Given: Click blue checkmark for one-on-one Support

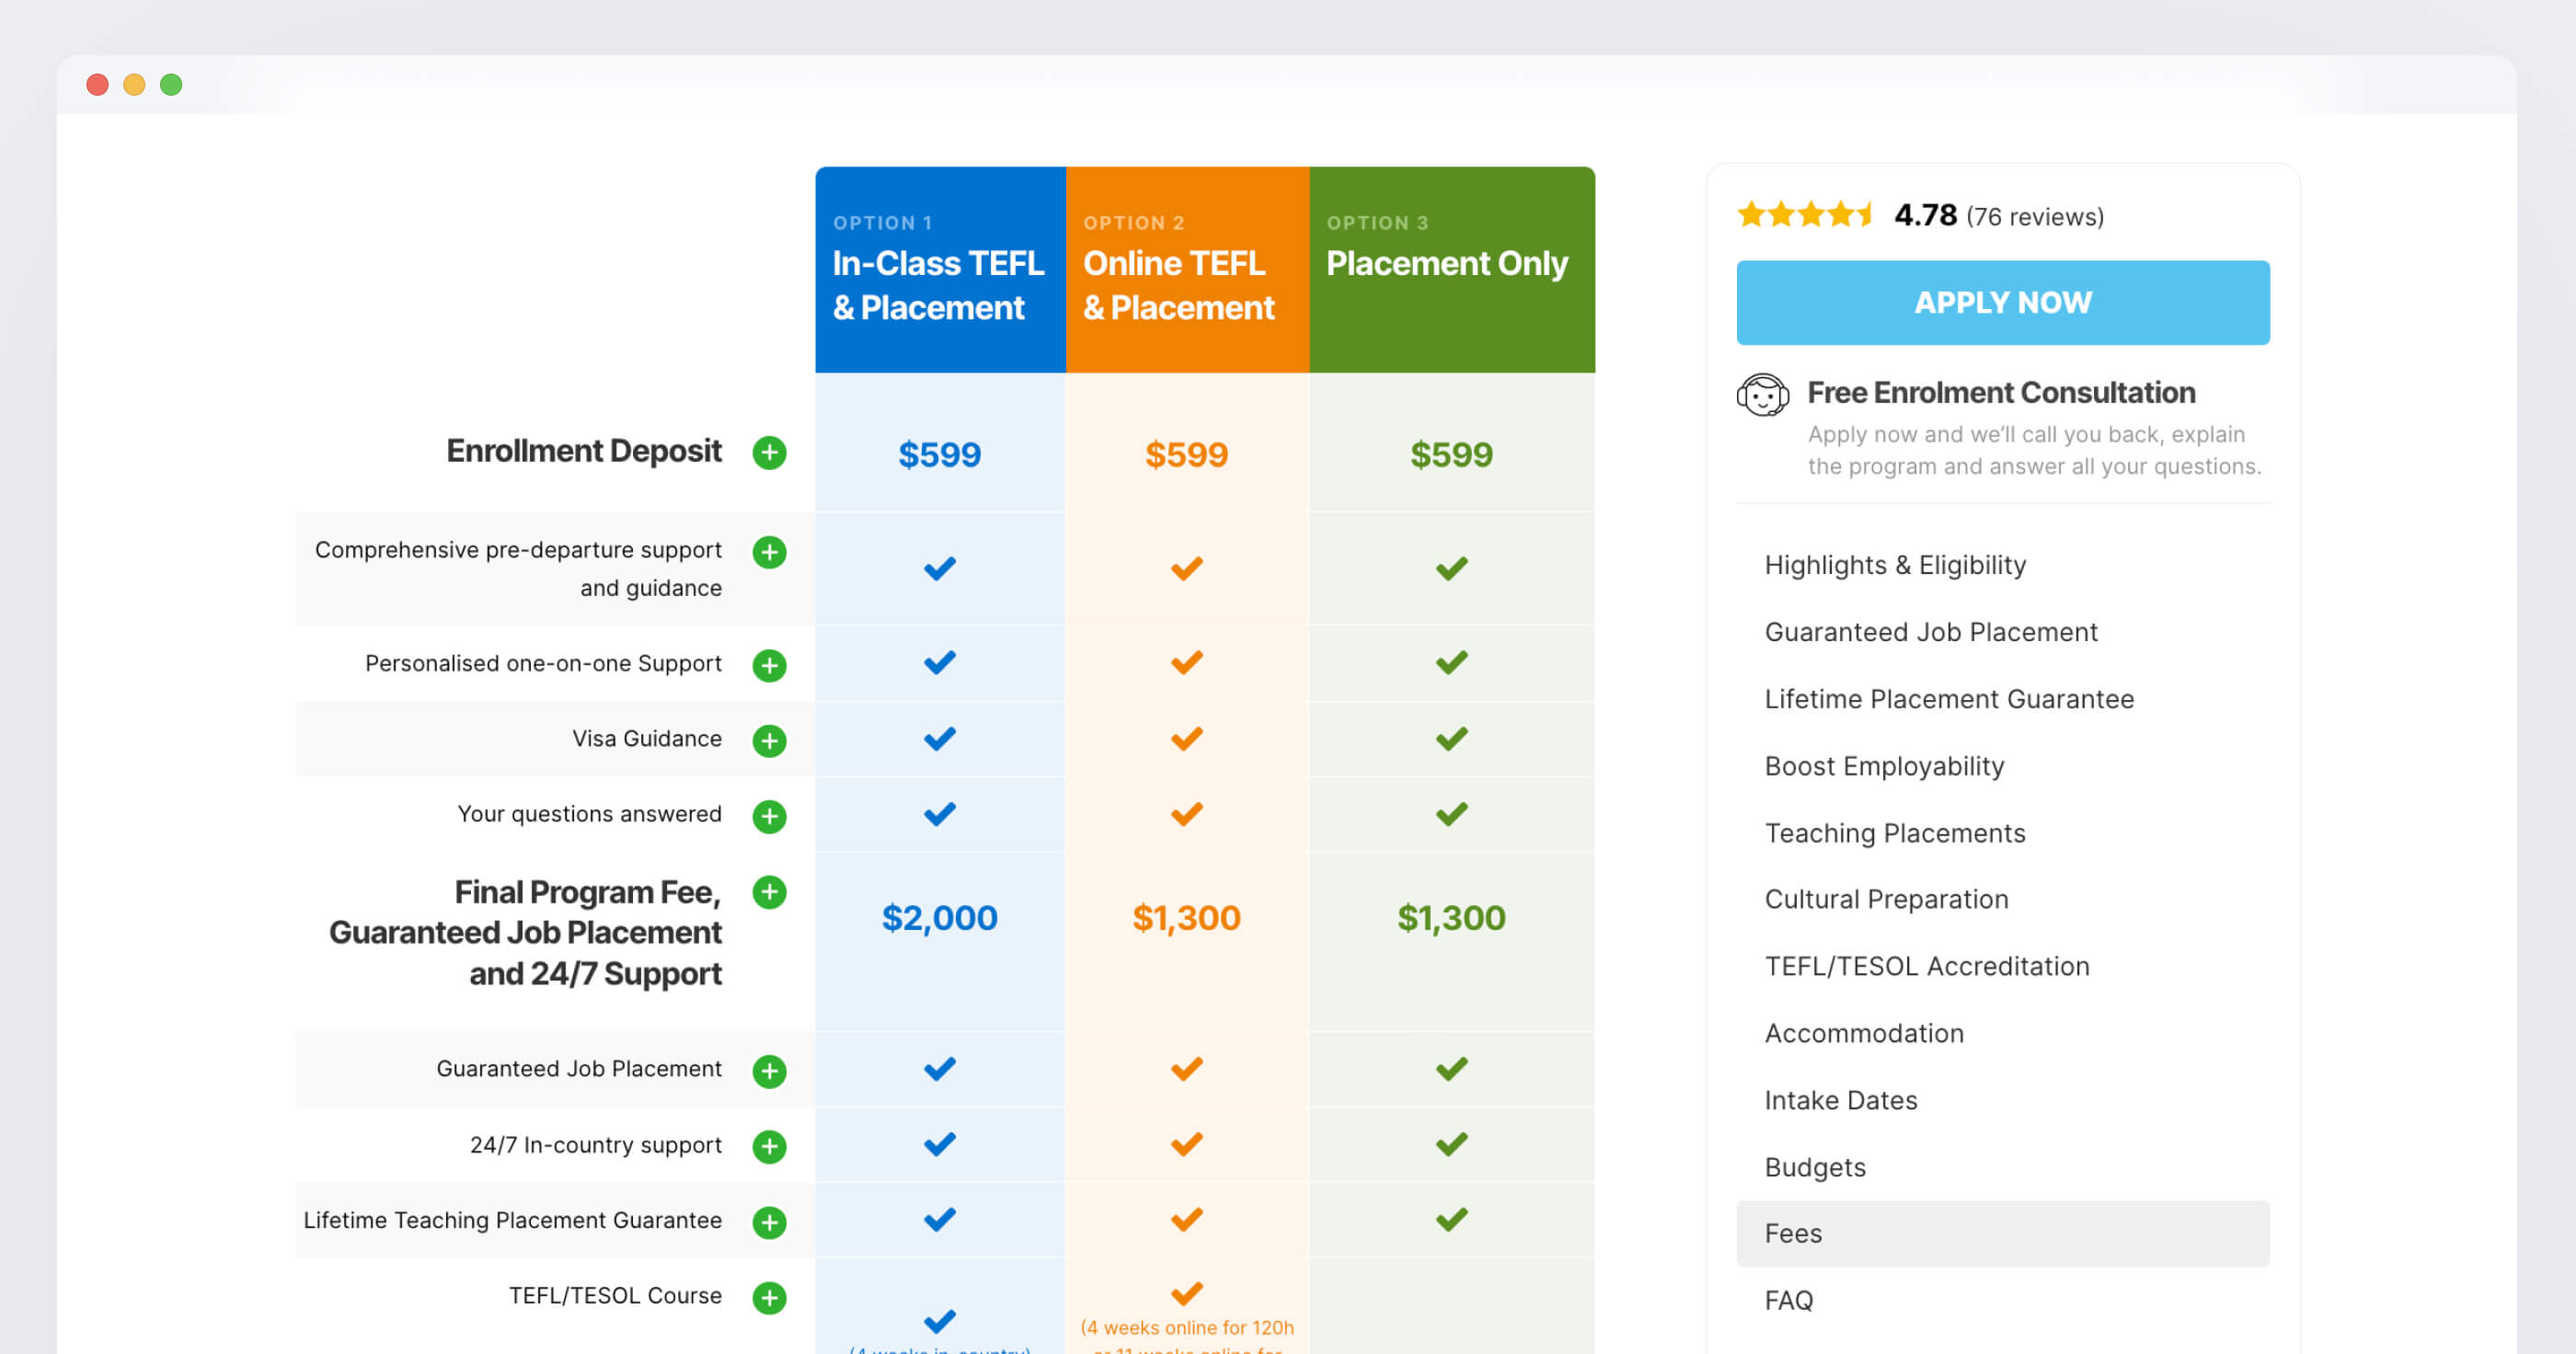Looking at the screenshot, I should pyautogui.click(x=939, y=663).
